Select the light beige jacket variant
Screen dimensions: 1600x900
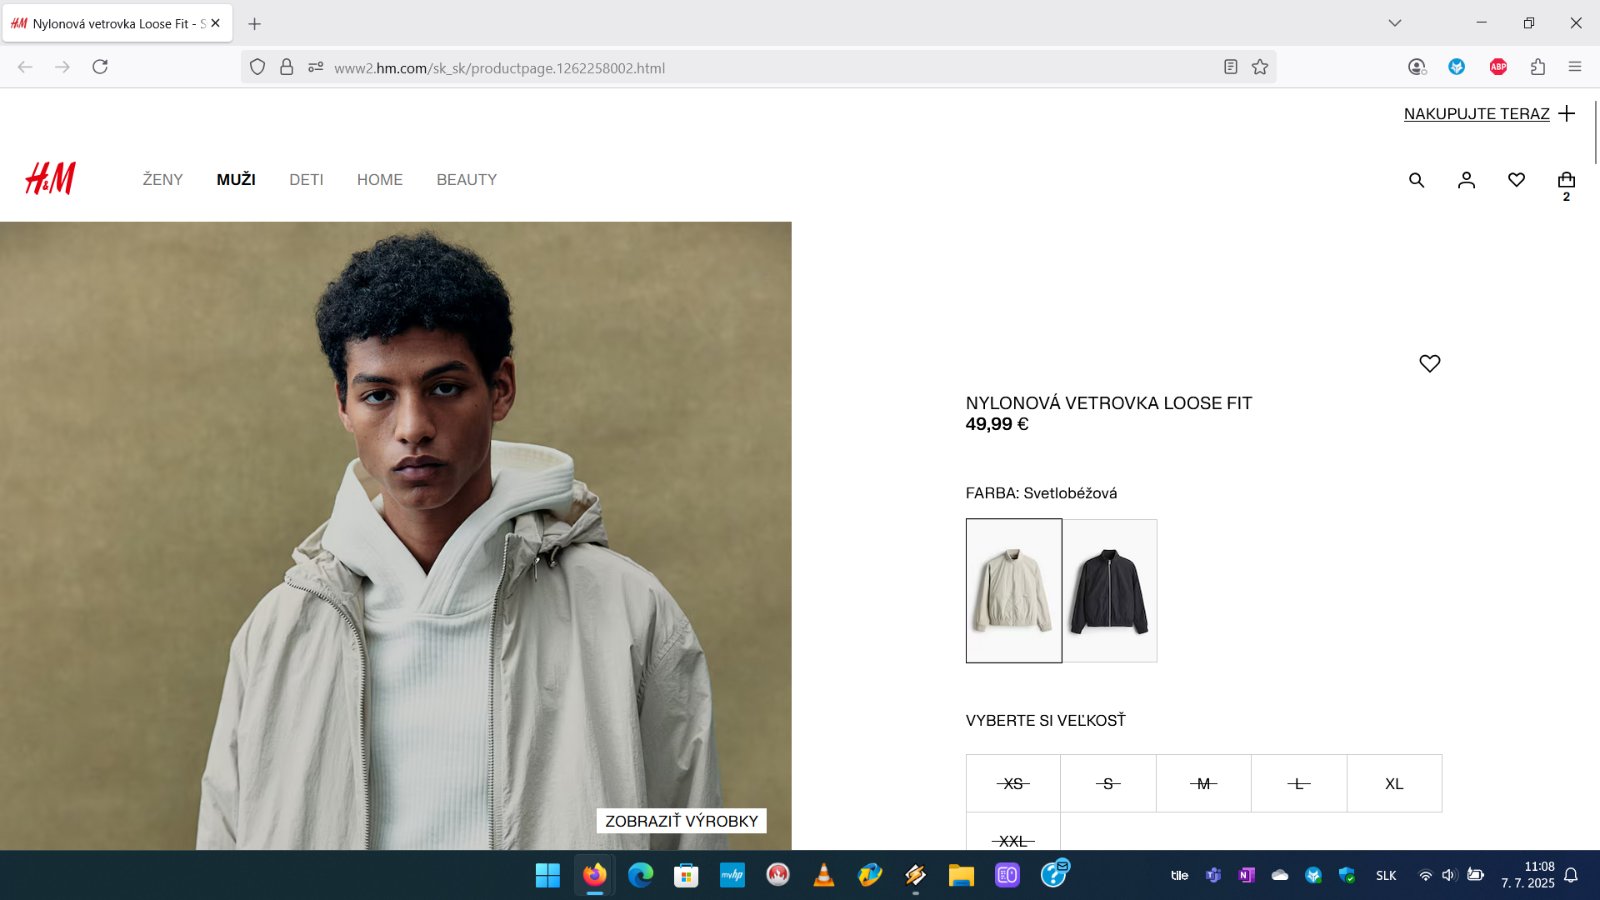[x=1013, y=591]
